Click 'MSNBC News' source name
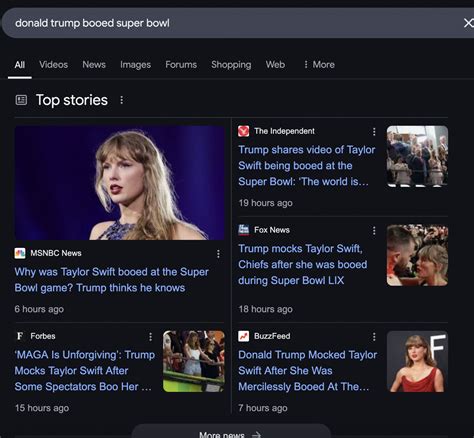 [x=56, y=253]
